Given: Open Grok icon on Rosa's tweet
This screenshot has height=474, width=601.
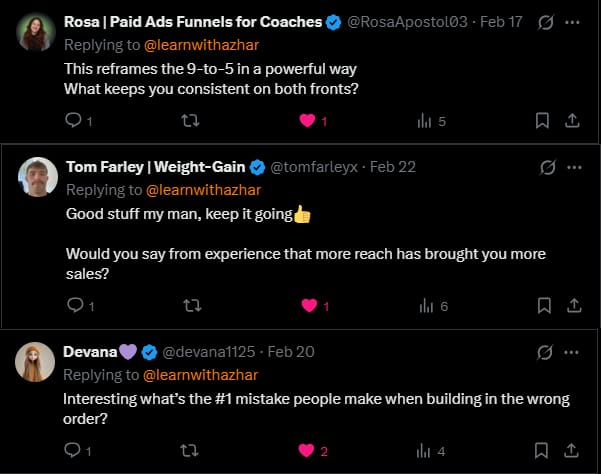Looking at the screenshot, I should [x=546, y=21].
